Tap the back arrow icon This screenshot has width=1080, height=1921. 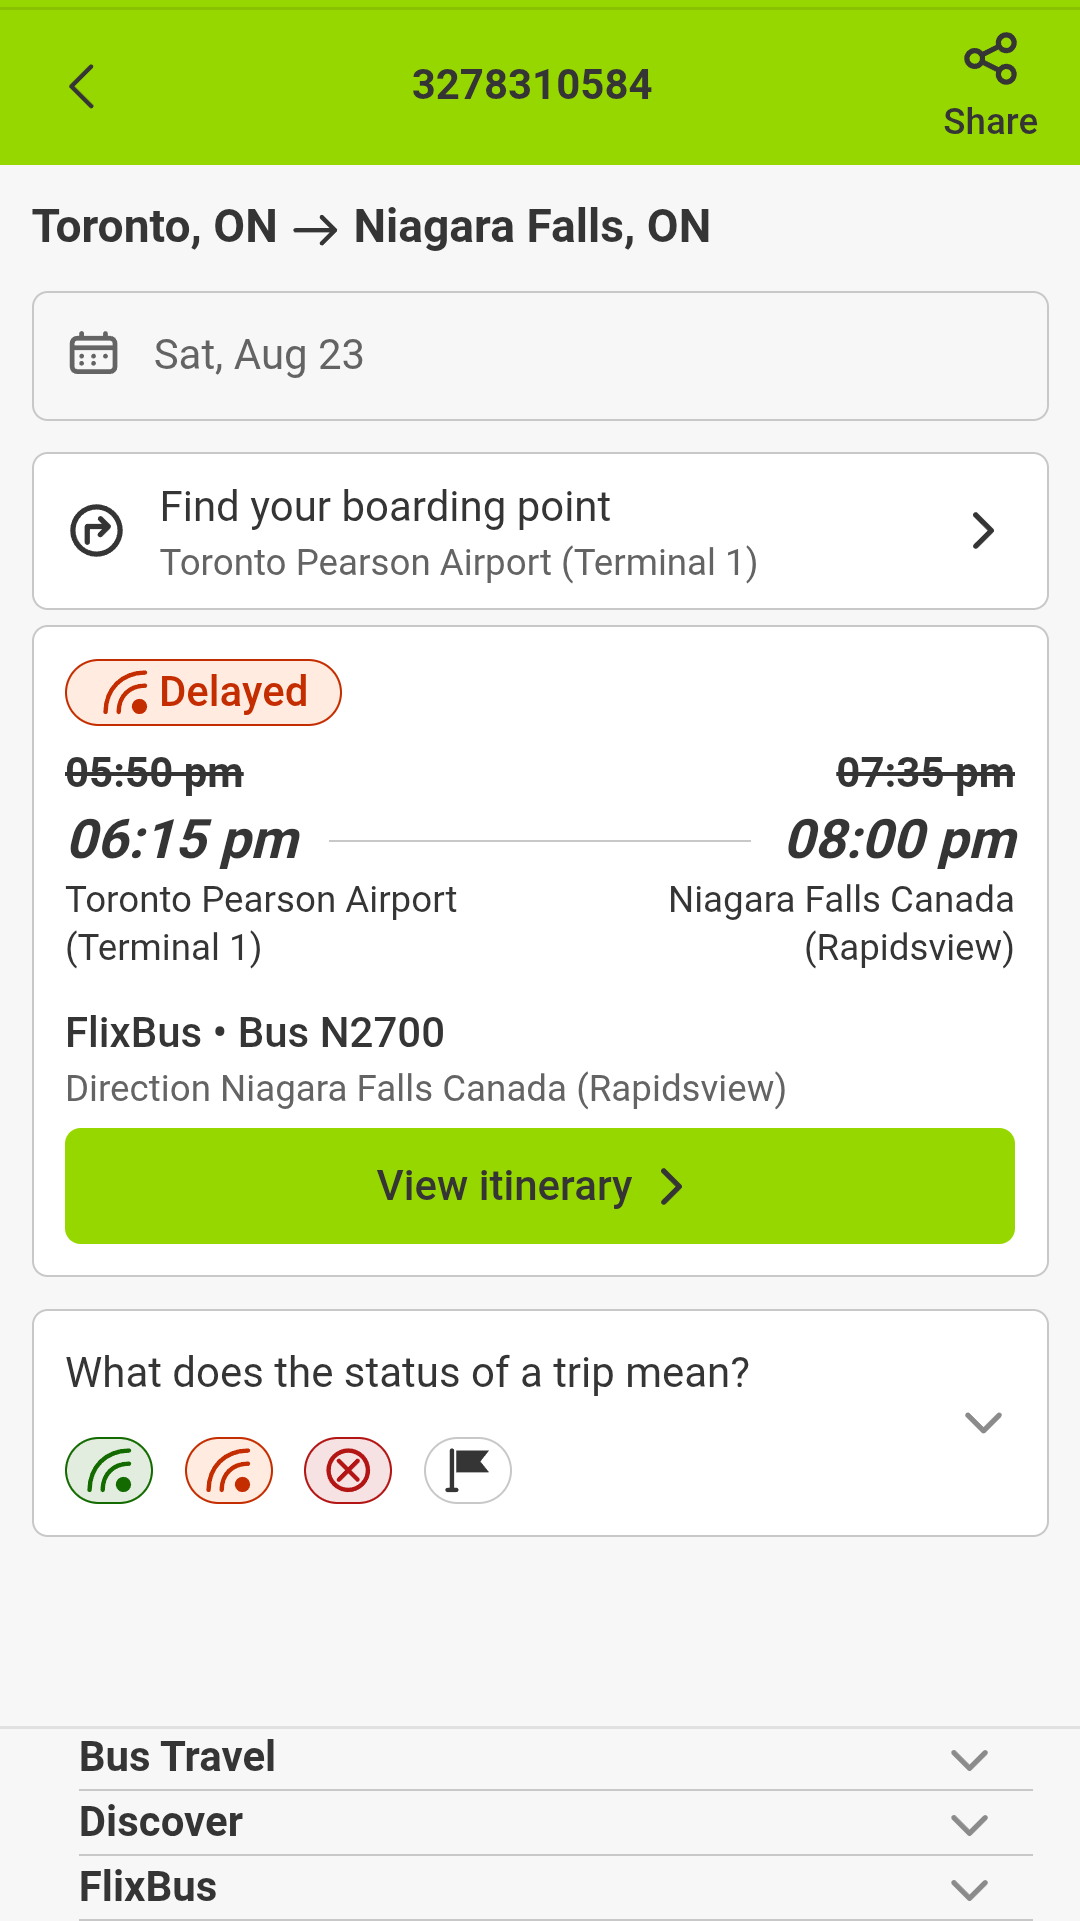(x=82, y=86)
